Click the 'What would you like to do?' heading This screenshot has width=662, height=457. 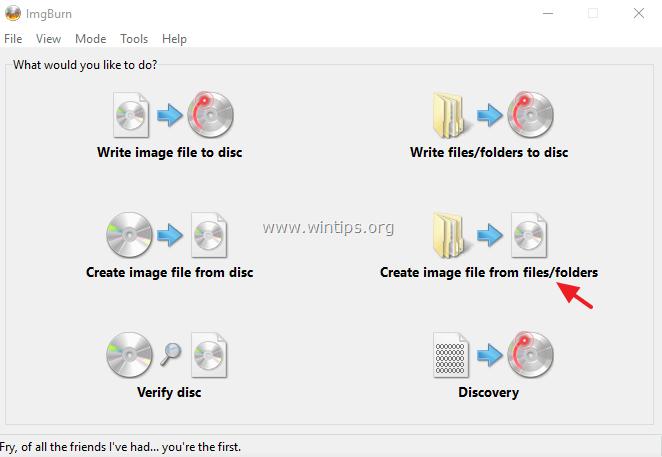85,65
